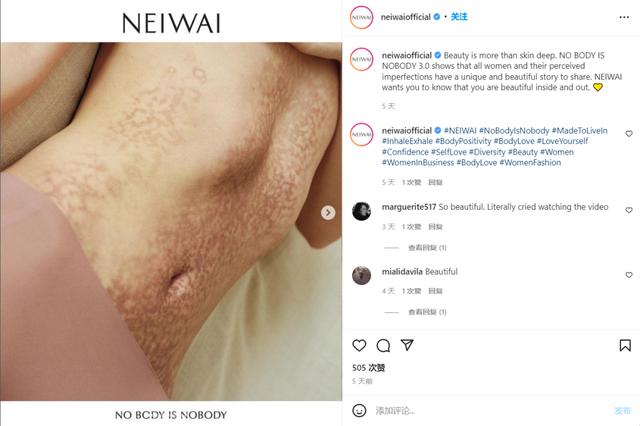Open the comment bubble icon
The height and width of the screenshot is (426, 640).
[x=383, y=346]
